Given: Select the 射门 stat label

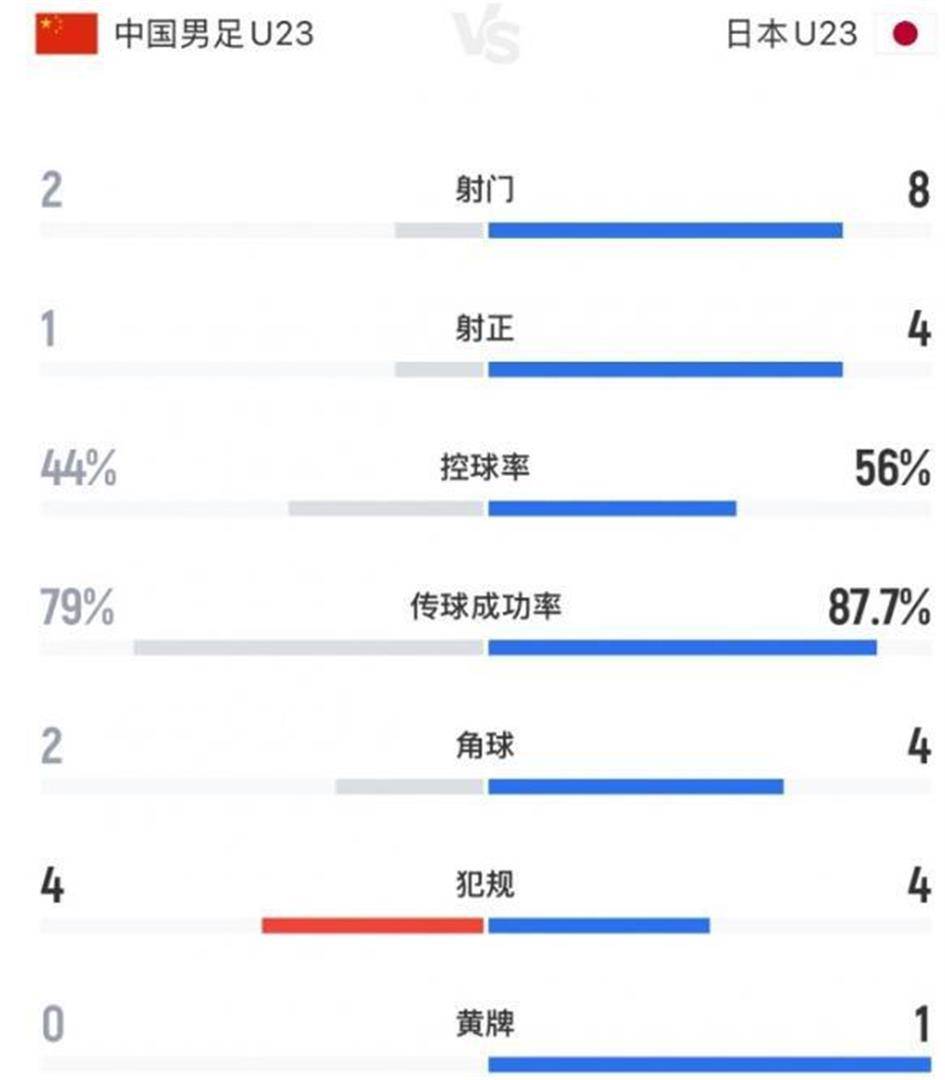Looking at the screenshot, I should coord(485,188).
